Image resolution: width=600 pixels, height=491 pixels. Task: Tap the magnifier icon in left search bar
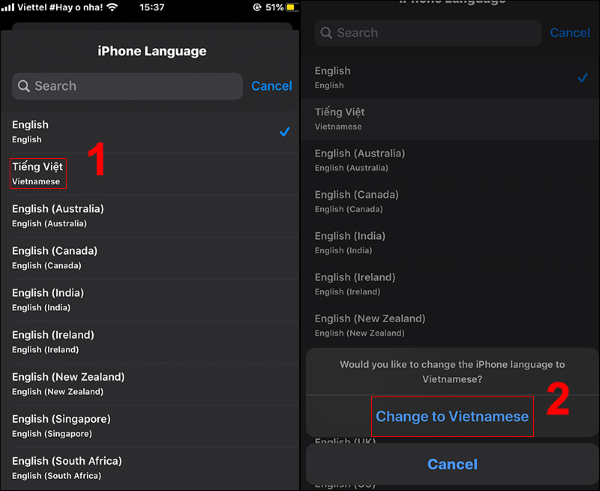click(25, 87)
